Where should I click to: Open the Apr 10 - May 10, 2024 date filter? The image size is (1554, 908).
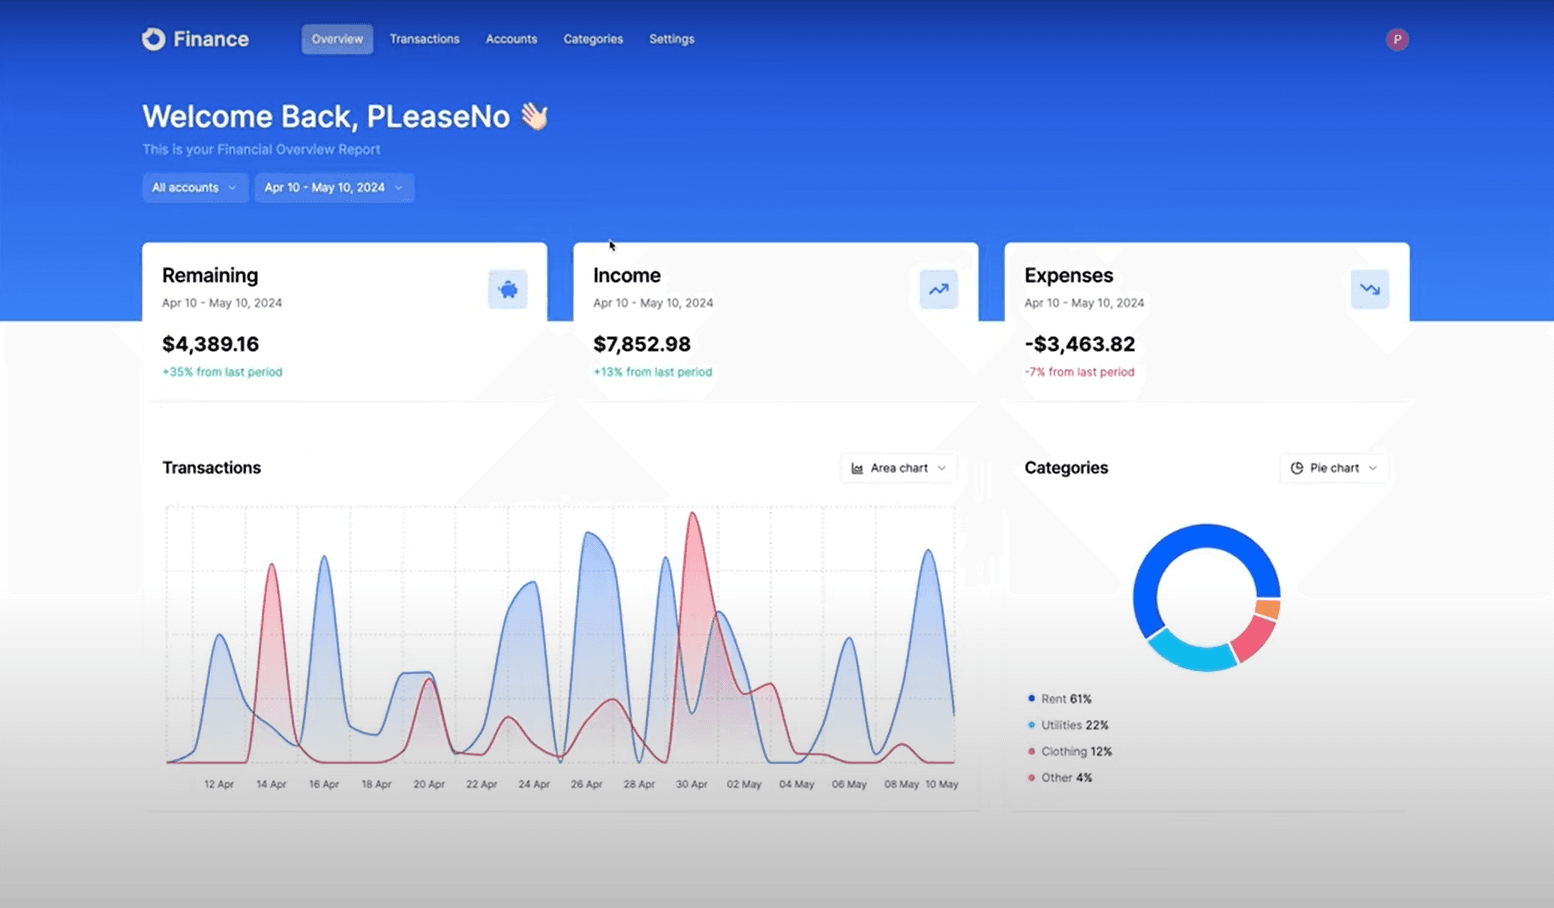click(334, 188)
